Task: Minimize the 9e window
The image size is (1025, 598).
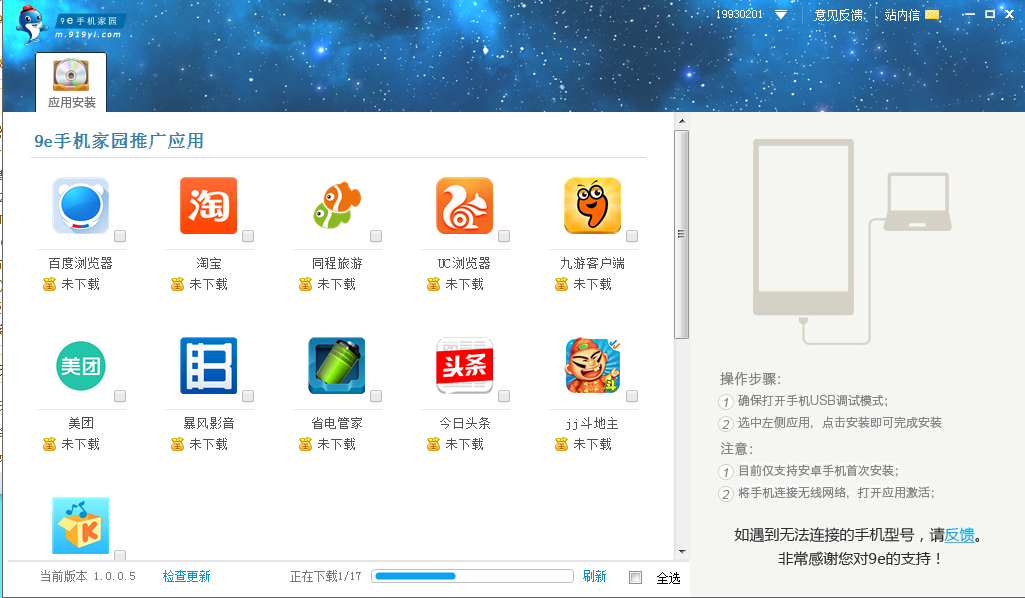Action: pos(969,14)
